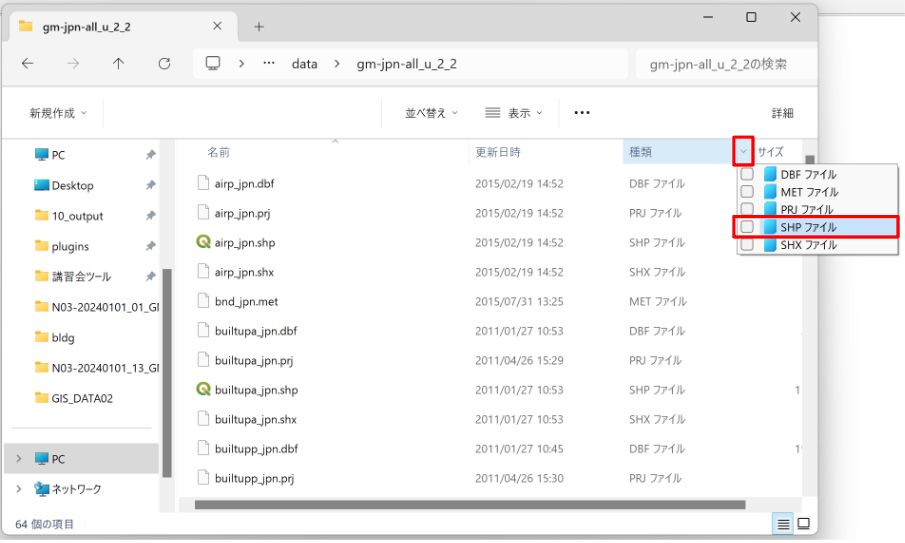
Task: Click the 種類 column header
Action: point(641,152)
